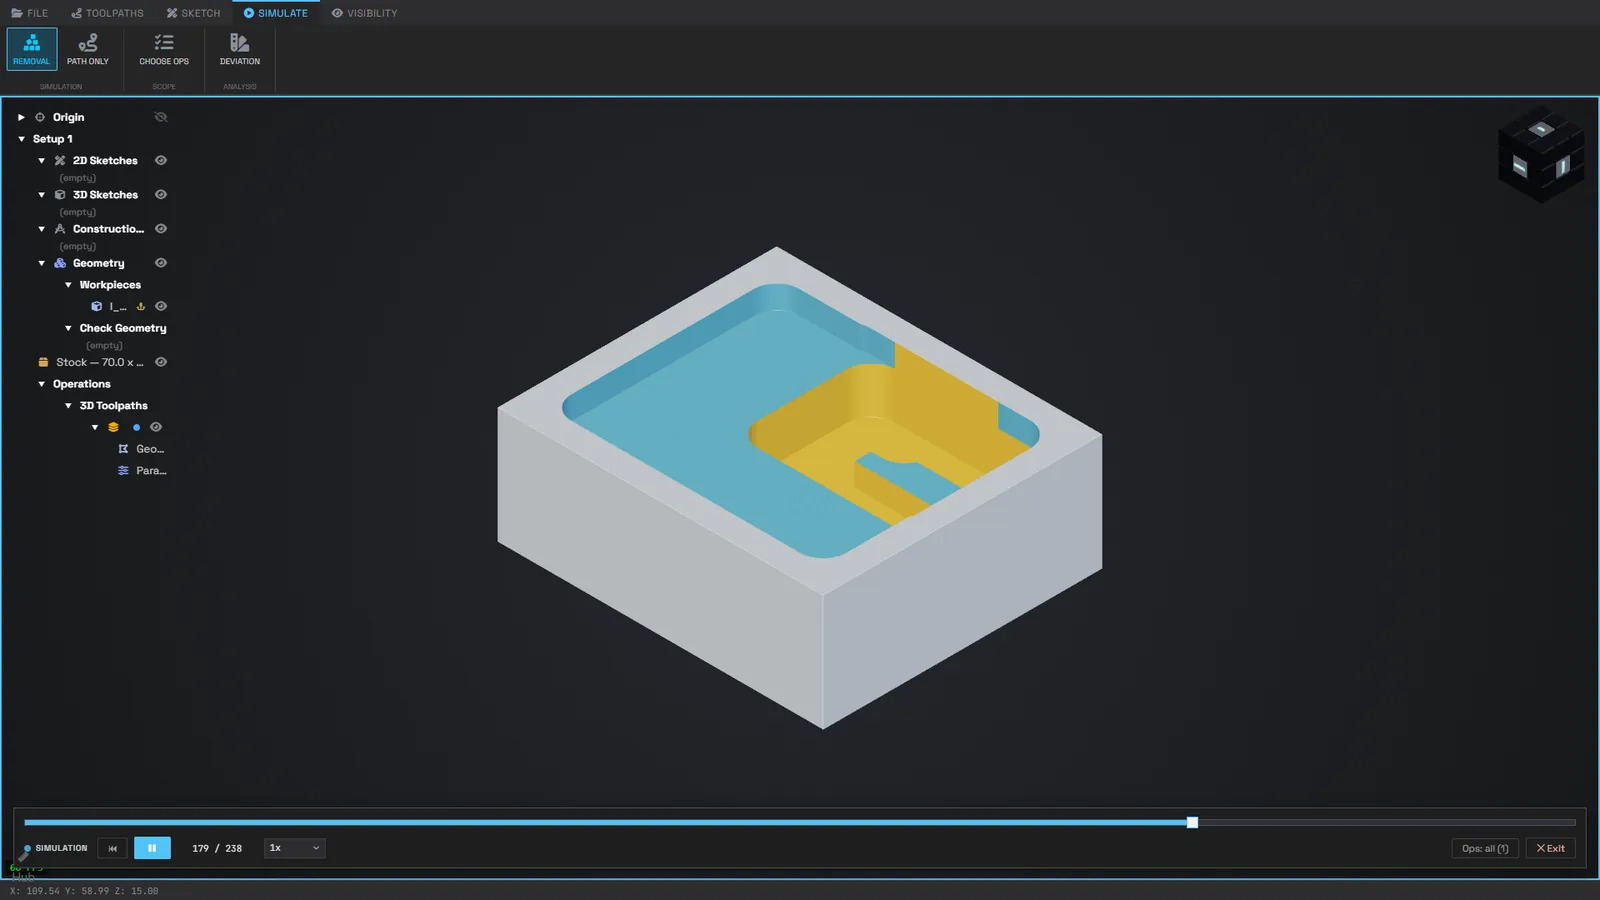This screenshot has width=1600, height=900.
Task: Collapse the Check Geometry node
Action: 68,328
